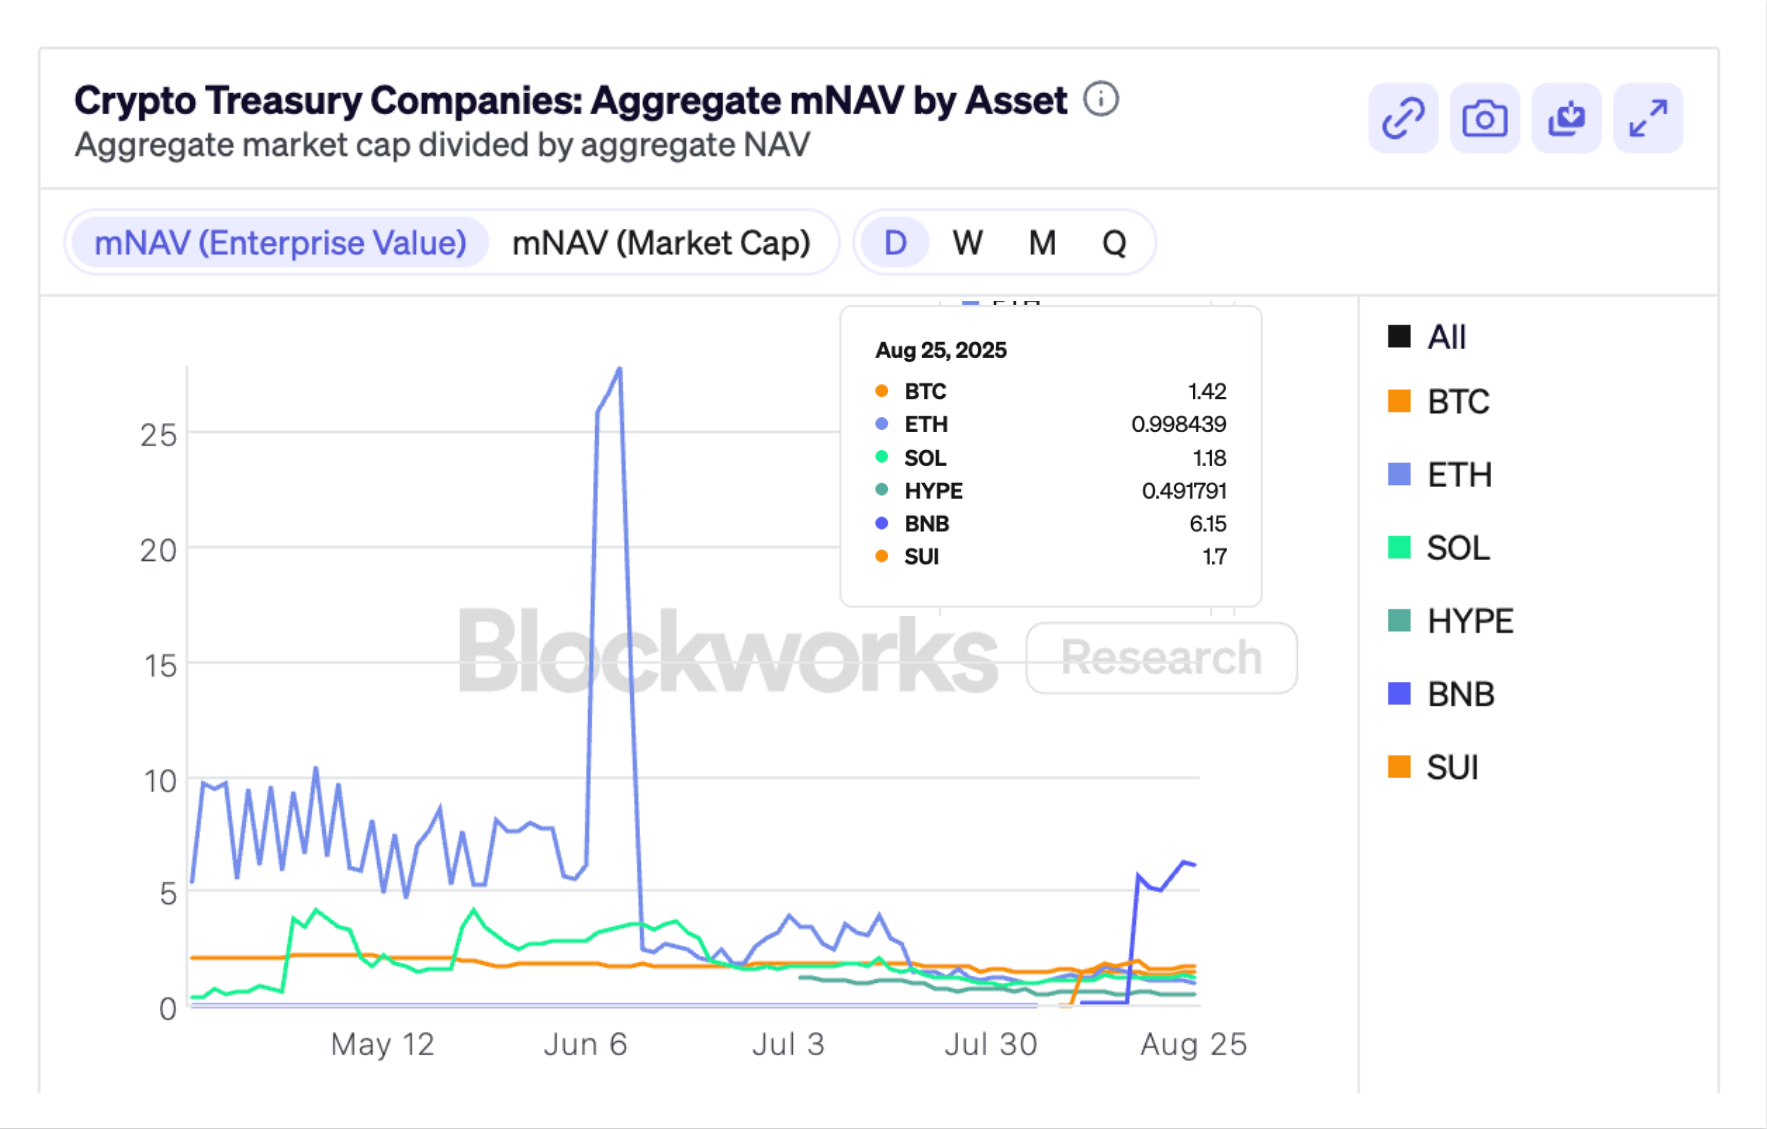Select the weekly W timeframe

(967, 241)
